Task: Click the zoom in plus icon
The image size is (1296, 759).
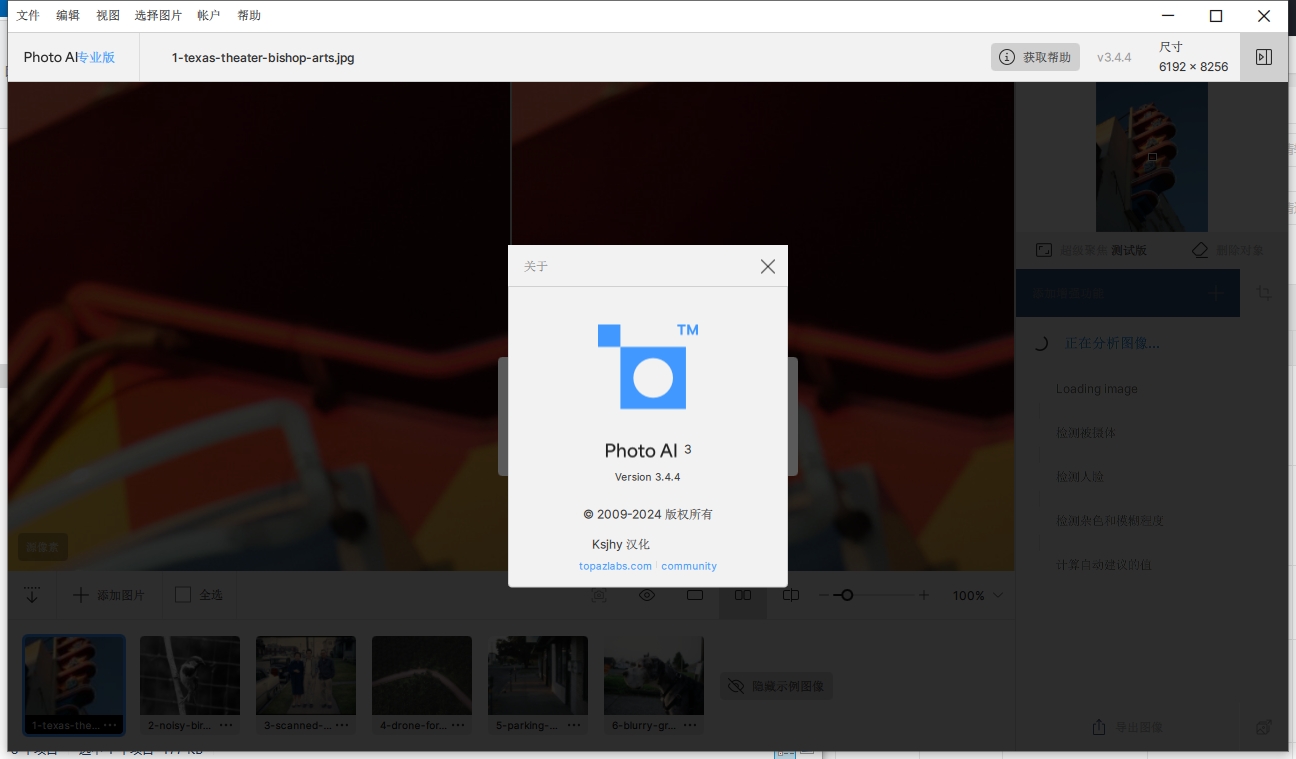Action: coord(924,595)
